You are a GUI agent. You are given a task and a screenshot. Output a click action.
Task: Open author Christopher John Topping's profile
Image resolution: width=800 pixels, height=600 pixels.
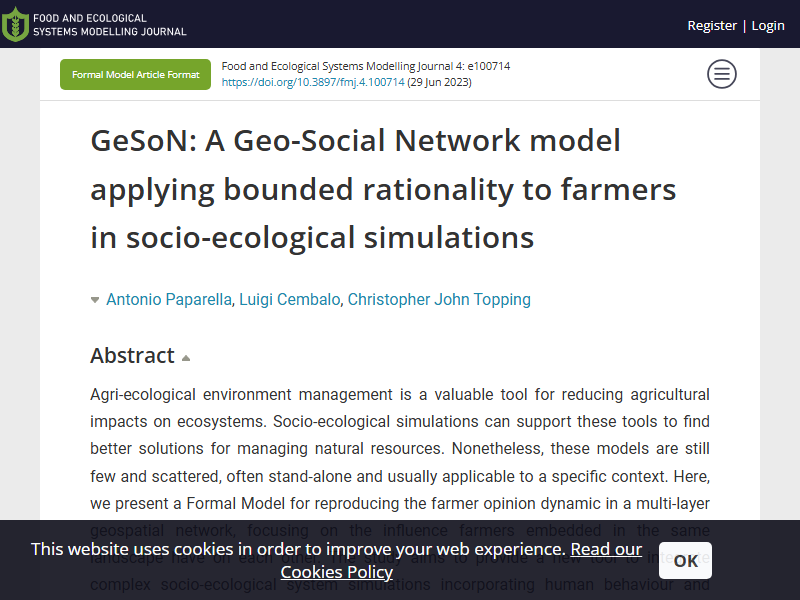pos(439,299)
